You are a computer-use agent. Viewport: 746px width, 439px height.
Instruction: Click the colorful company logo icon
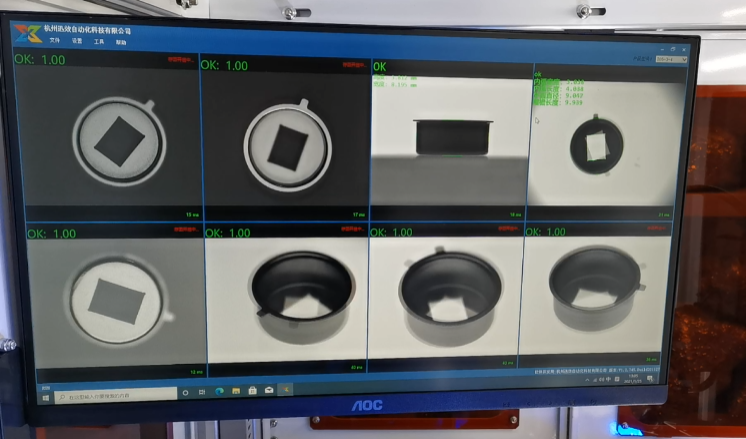coord(28,33)
